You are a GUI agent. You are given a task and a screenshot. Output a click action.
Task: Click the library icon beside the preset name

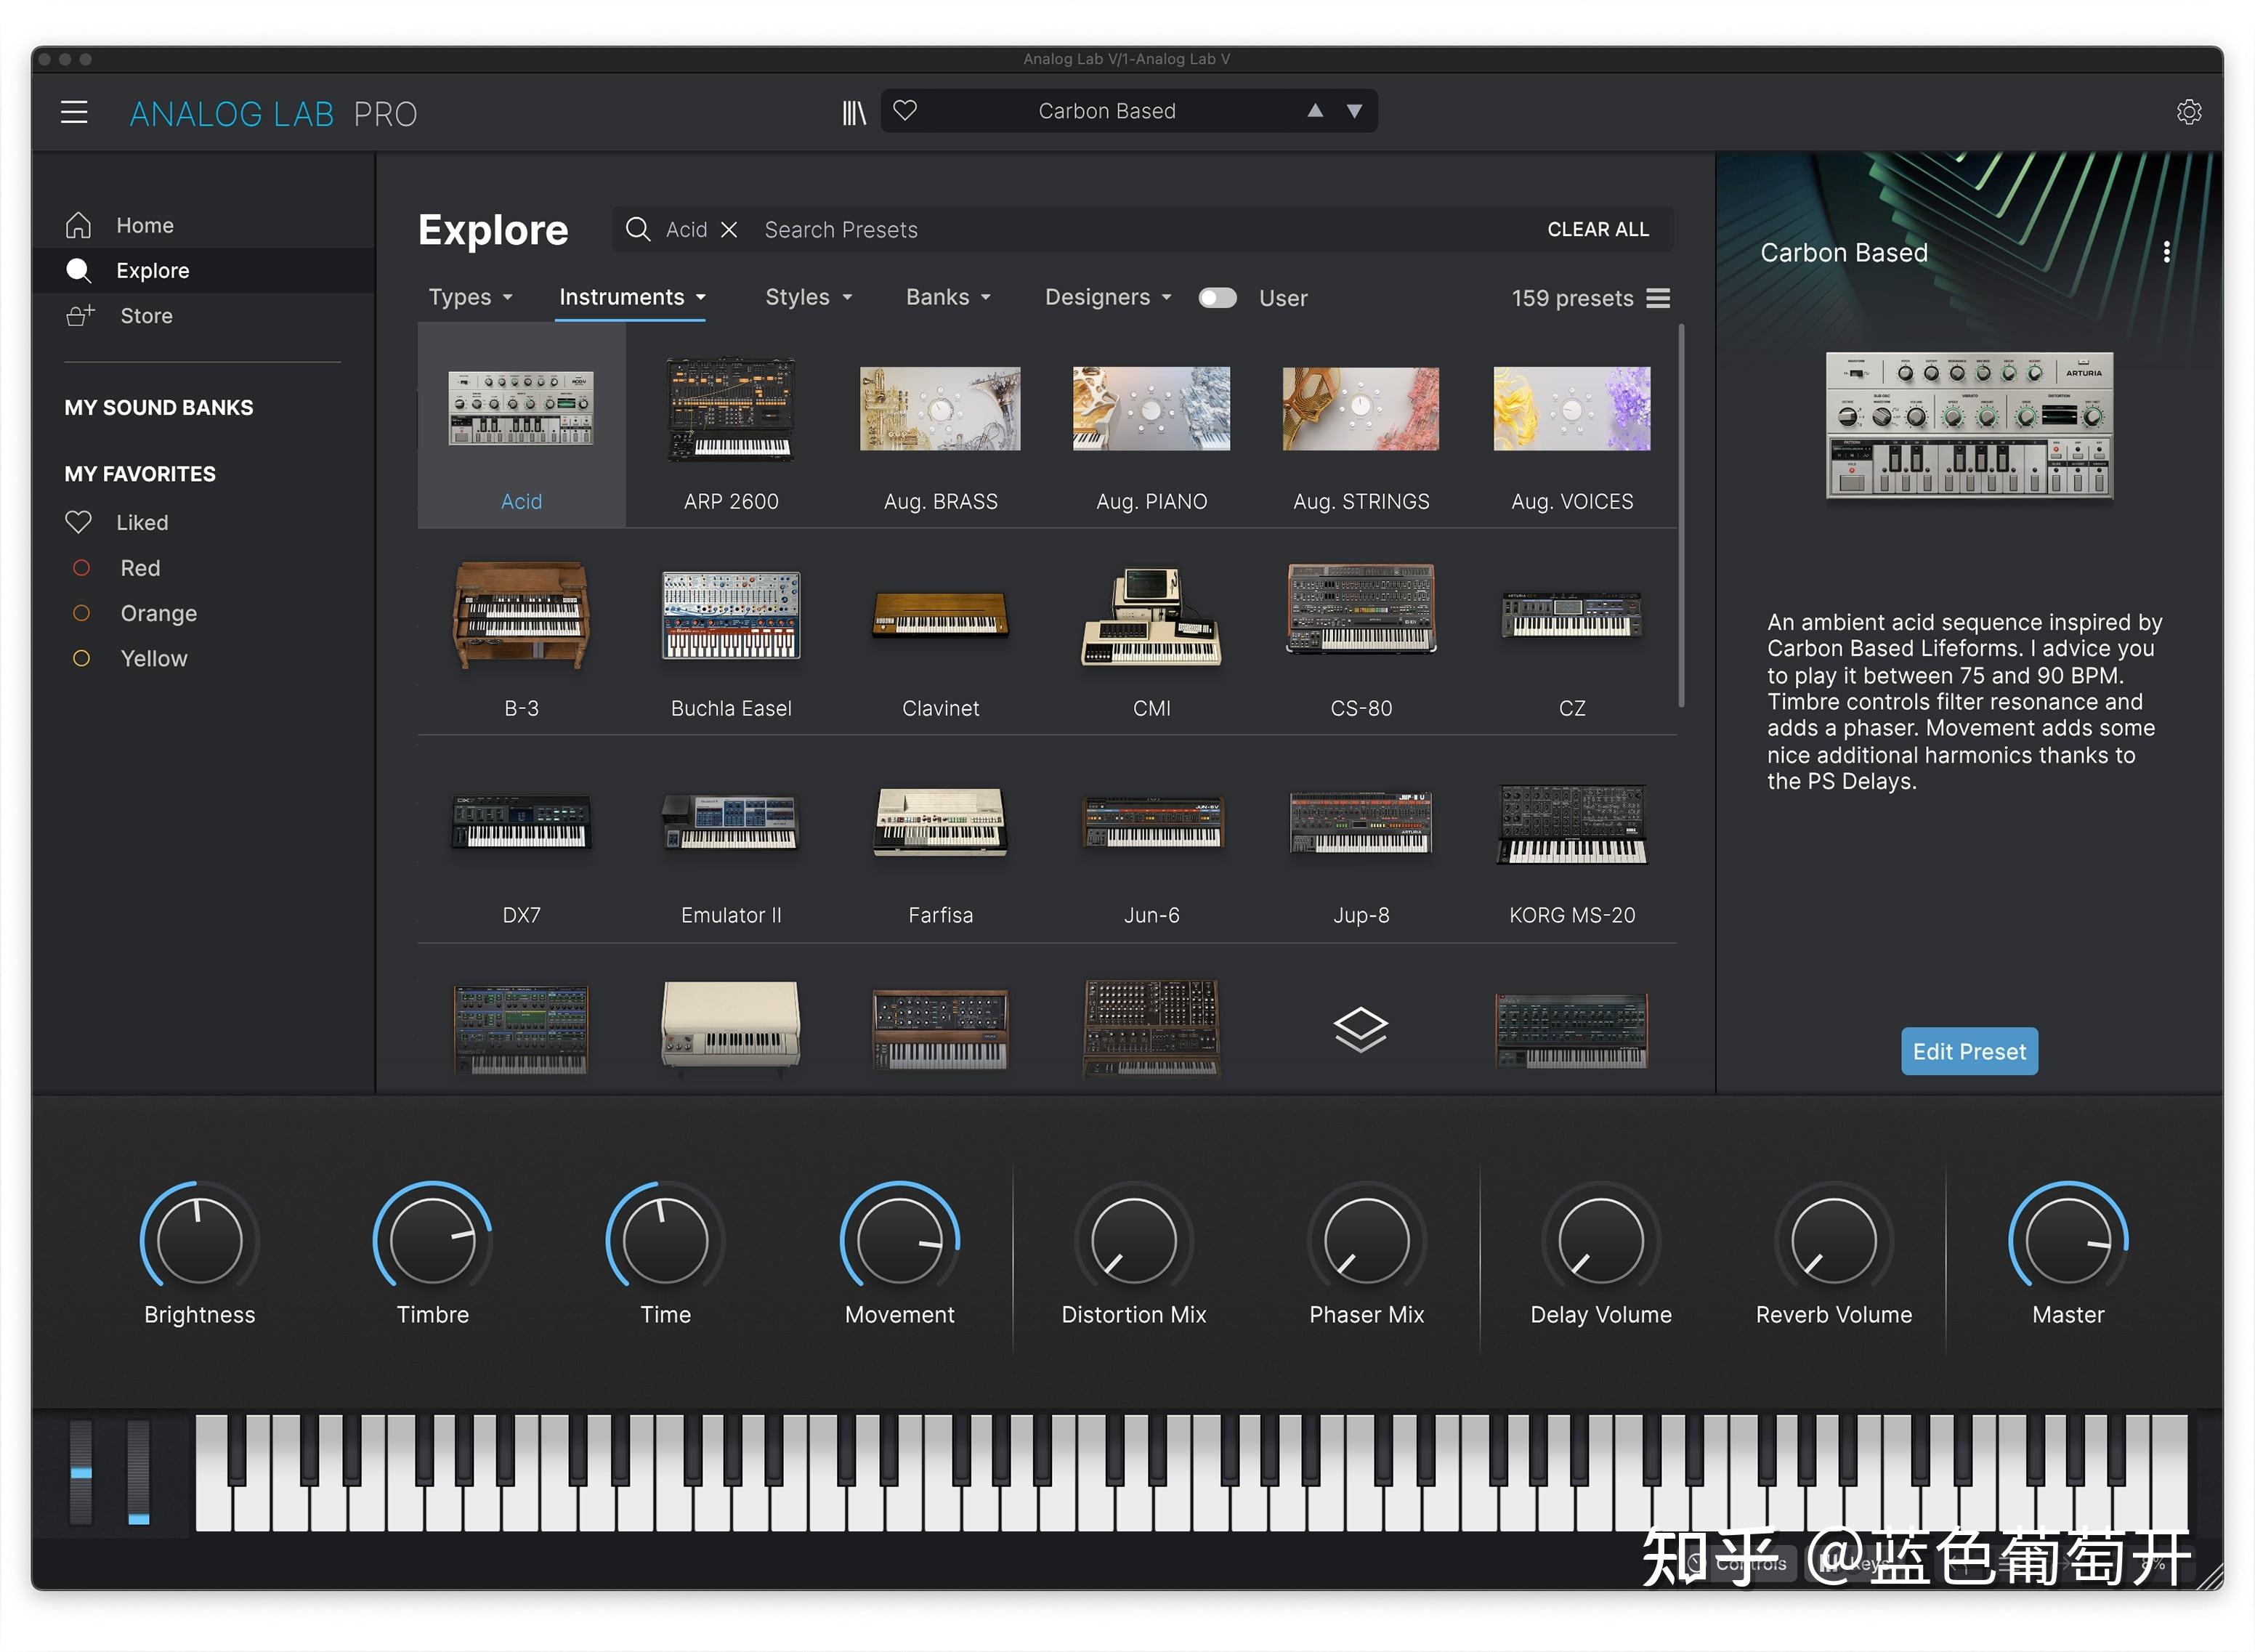[x=854, y=111]
